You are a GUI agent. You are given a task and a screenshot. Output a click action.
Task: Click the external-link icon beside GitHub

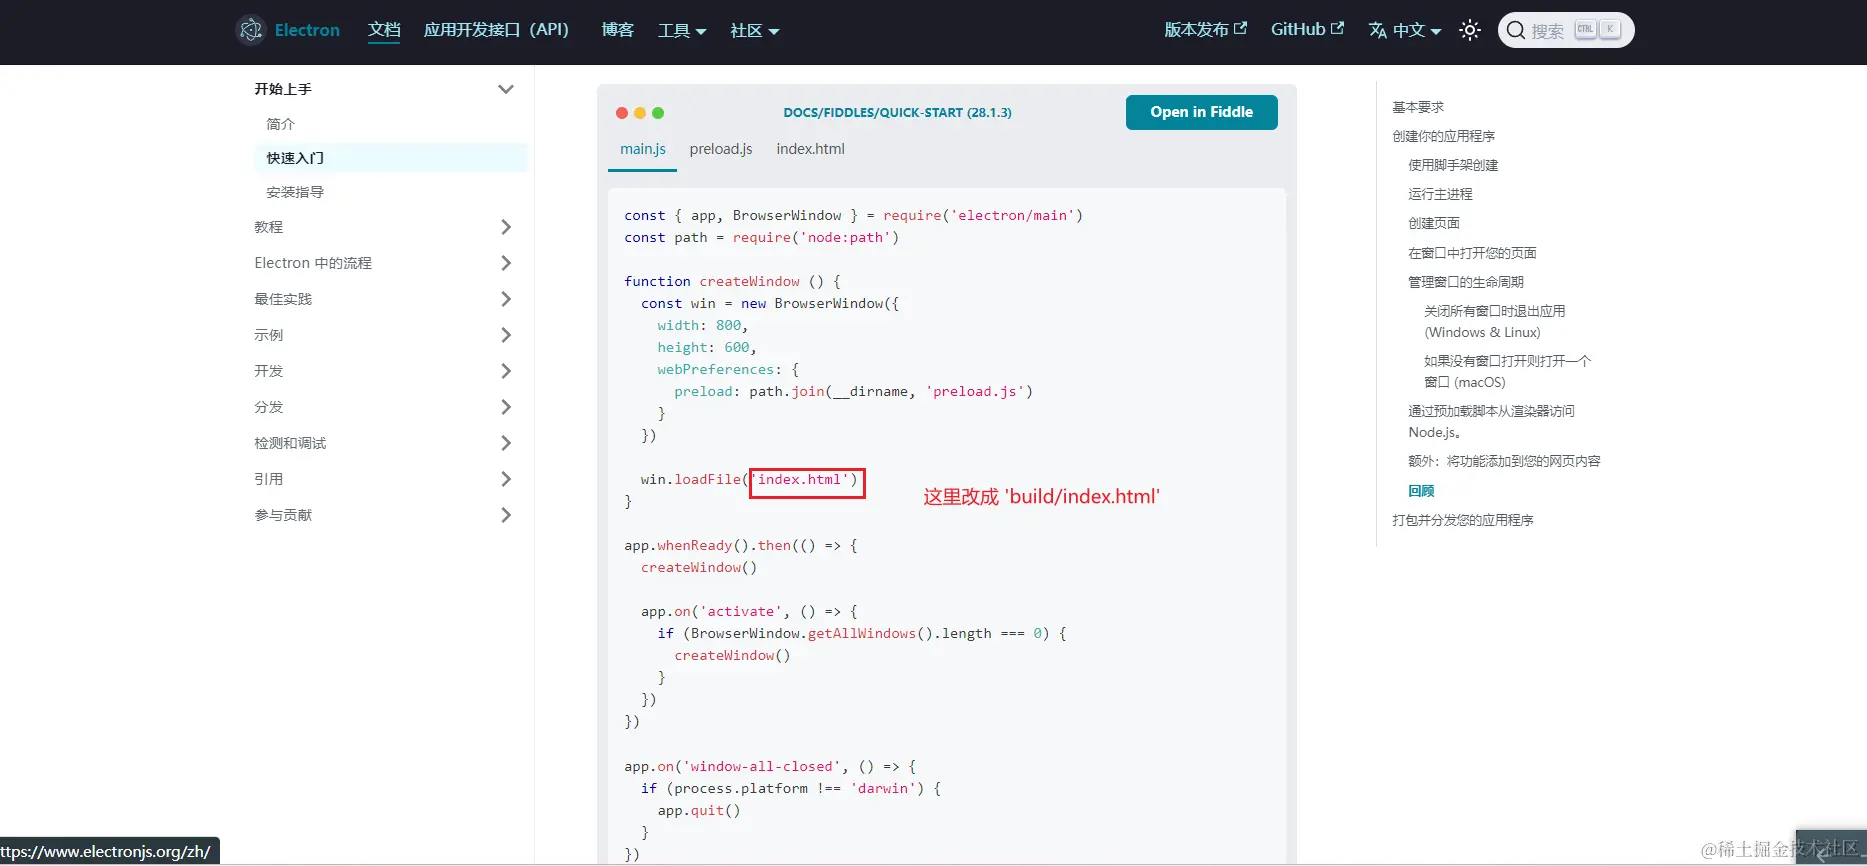[1337, 28]
